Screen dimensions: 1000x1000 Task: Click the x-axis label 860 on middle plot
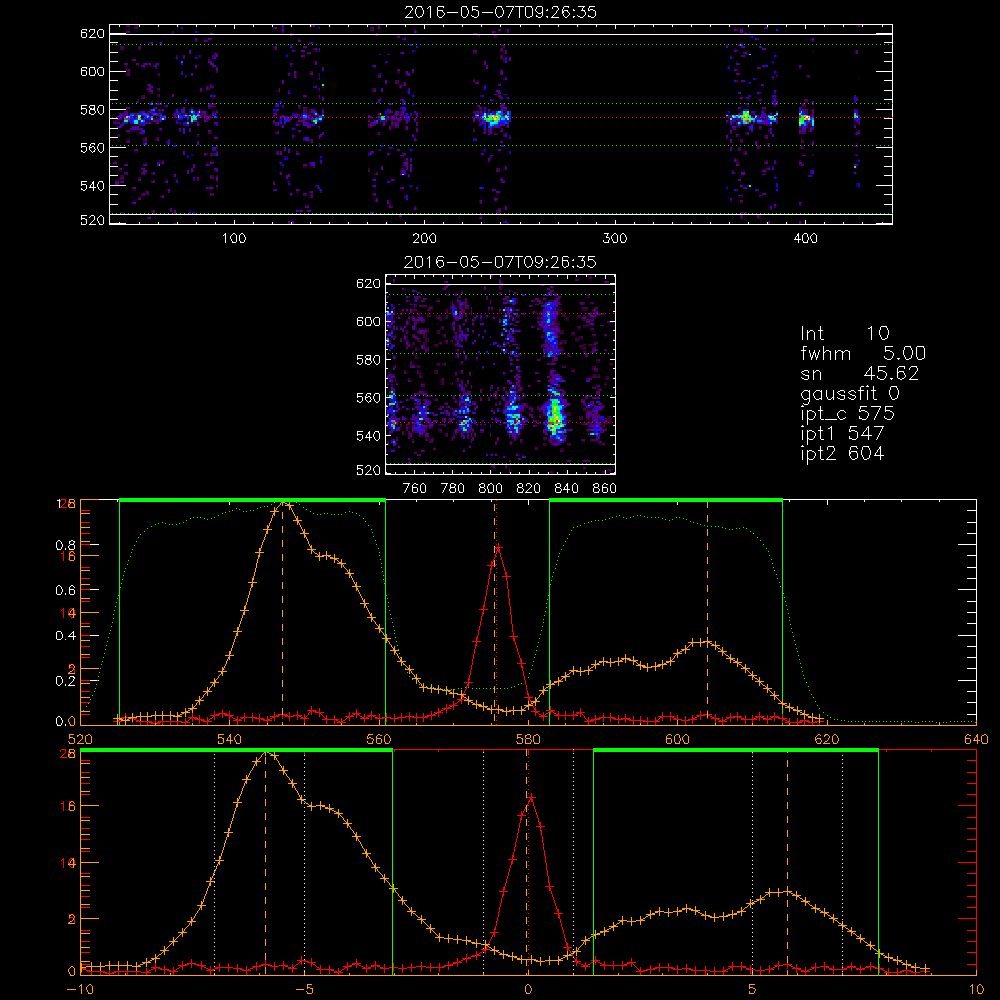click(605, 489)
